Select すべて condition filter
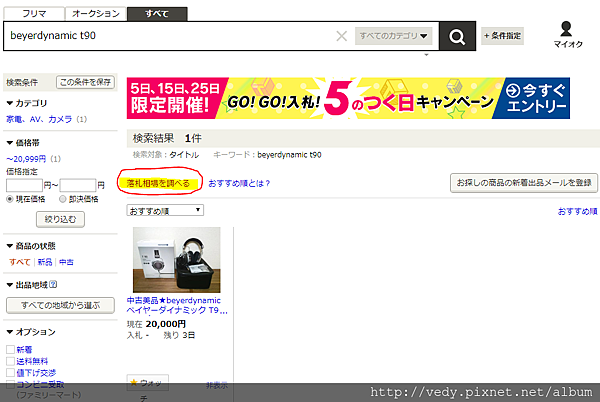 pos(20,262)
